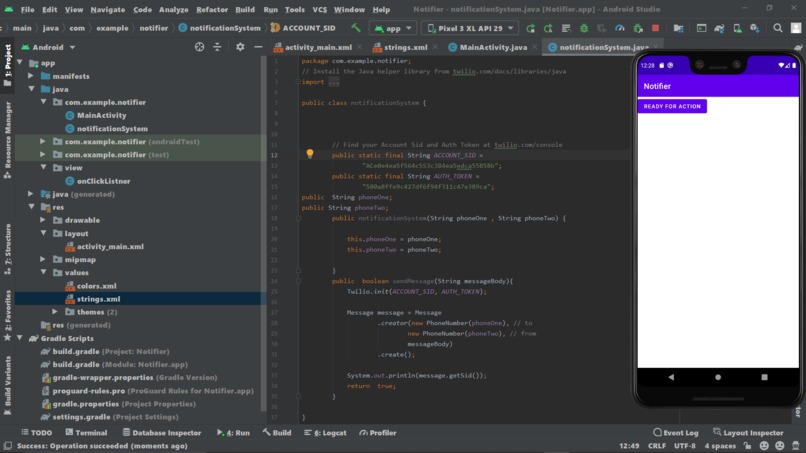Image resolution: width=806 pixels, height=453 pixels.
Task: Click the sad face feedback icon in status bar
Action: (x=780, y=446)
